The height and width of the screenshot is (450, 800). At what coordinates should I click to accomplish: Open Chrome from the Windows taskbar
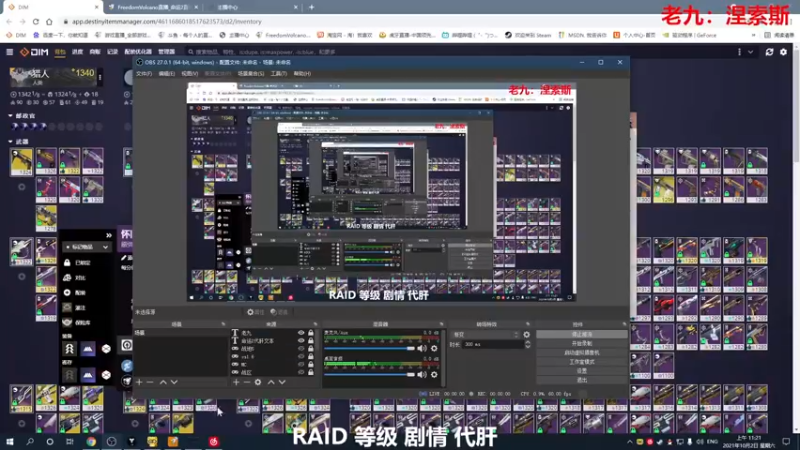point(91,441)
